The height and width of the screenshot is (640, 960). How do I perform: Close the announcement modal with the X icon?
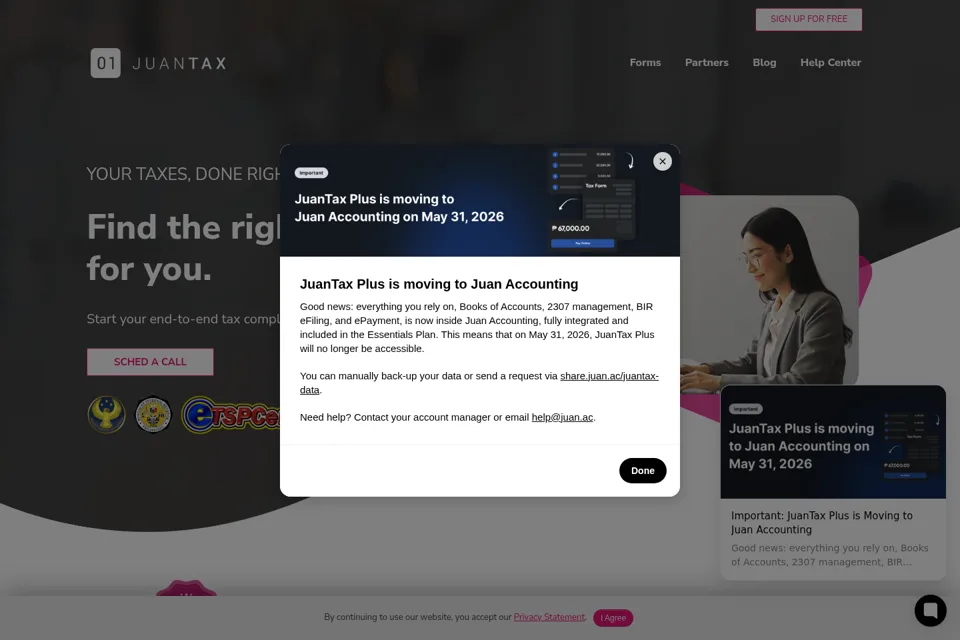click(662, 161)
